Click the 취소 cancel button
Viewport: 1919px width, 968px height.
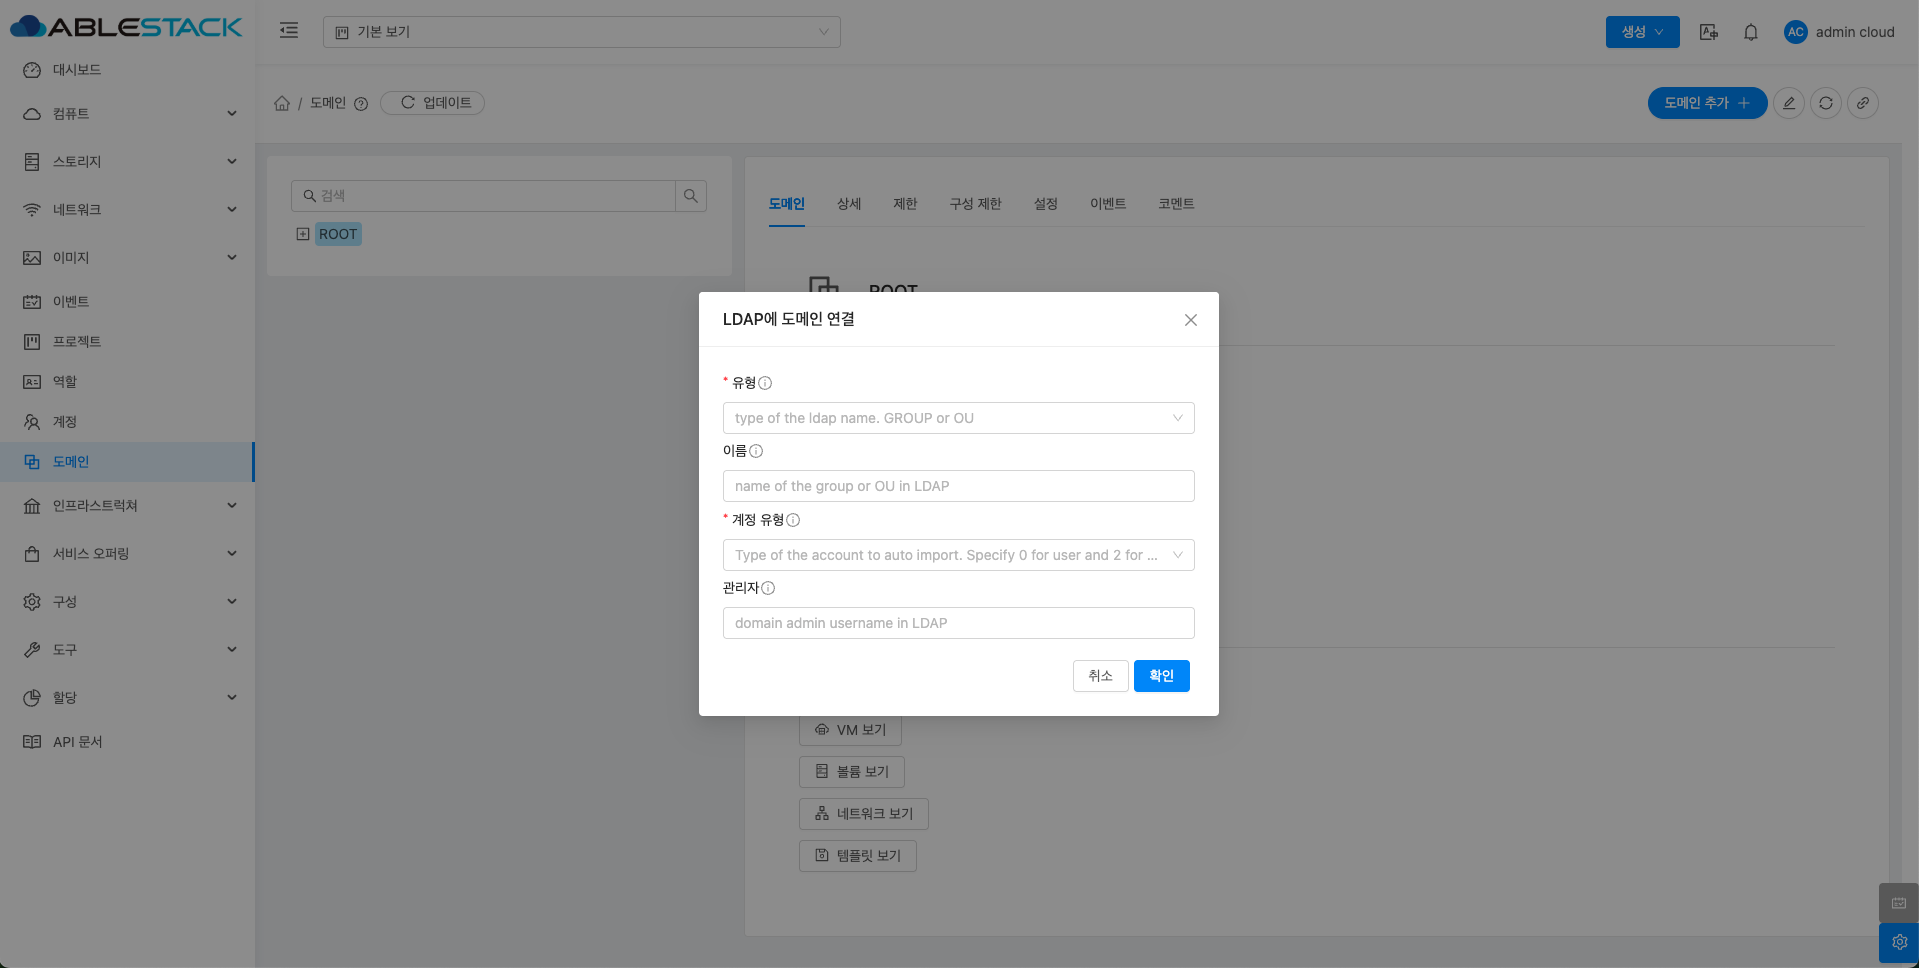(1101, 676)
